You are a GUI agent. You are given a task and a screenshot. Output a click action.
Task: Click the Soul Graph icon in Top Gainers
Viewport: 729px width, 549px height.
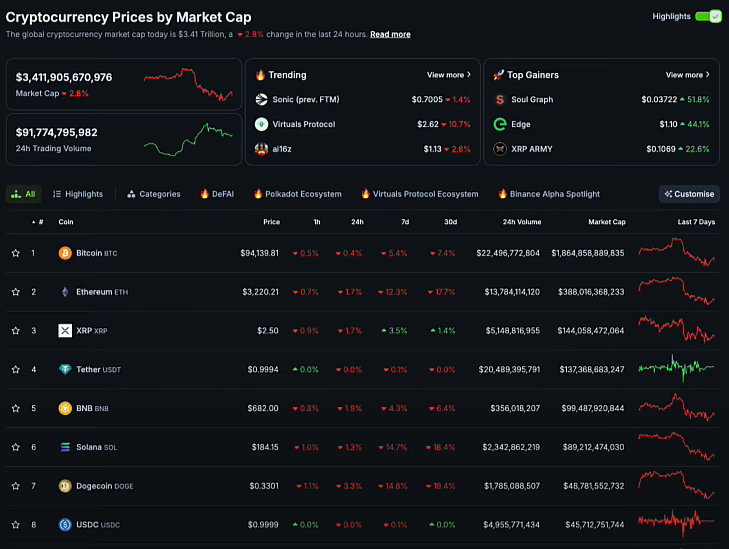pos(500,100)
